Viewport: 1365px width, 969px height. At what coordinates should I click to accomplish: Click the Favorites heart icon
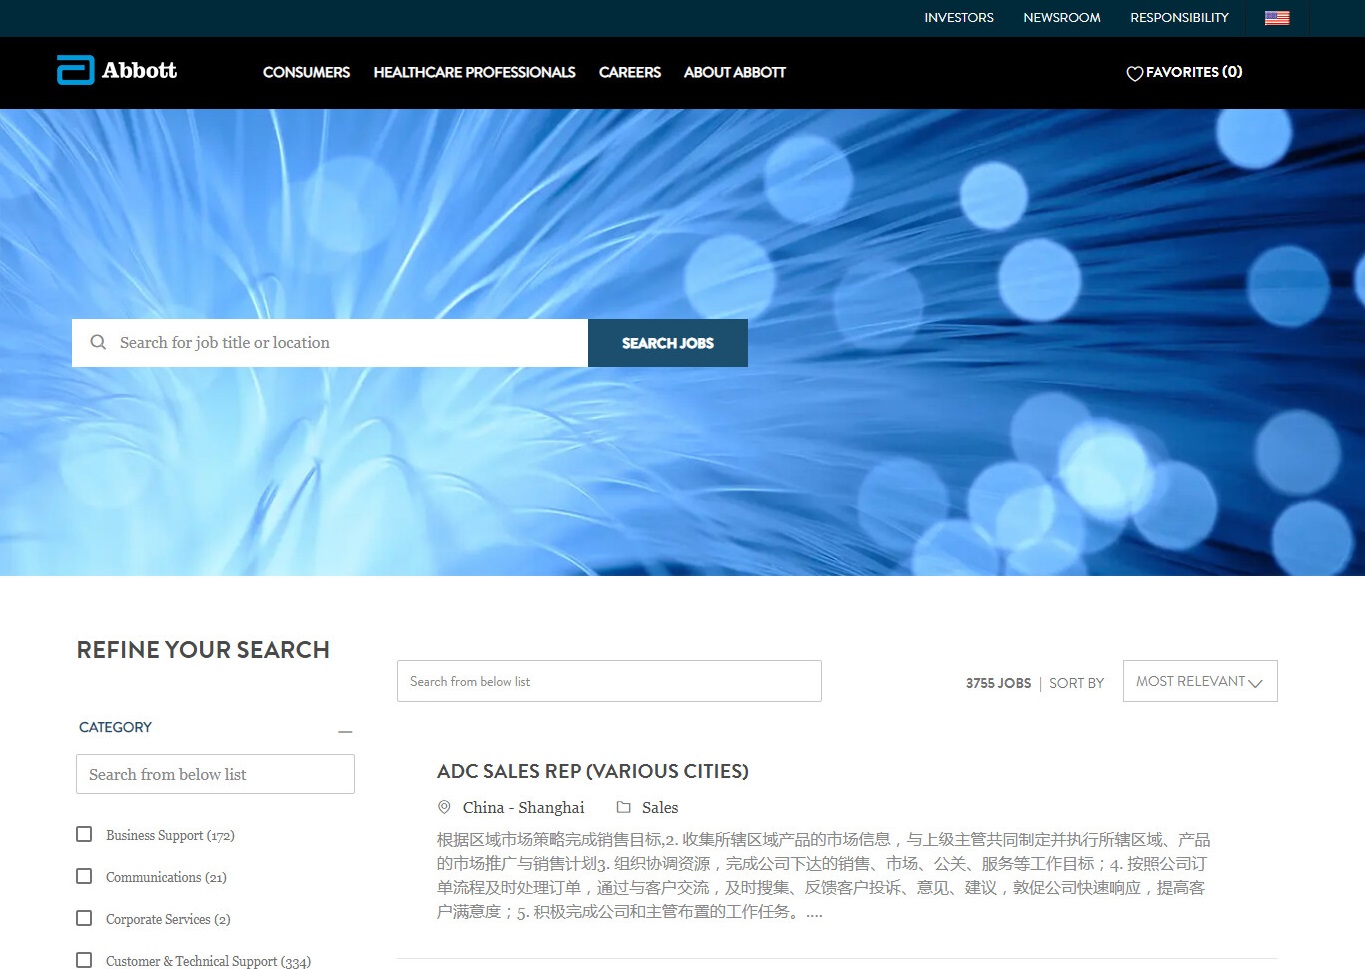tap(1134, 73)
